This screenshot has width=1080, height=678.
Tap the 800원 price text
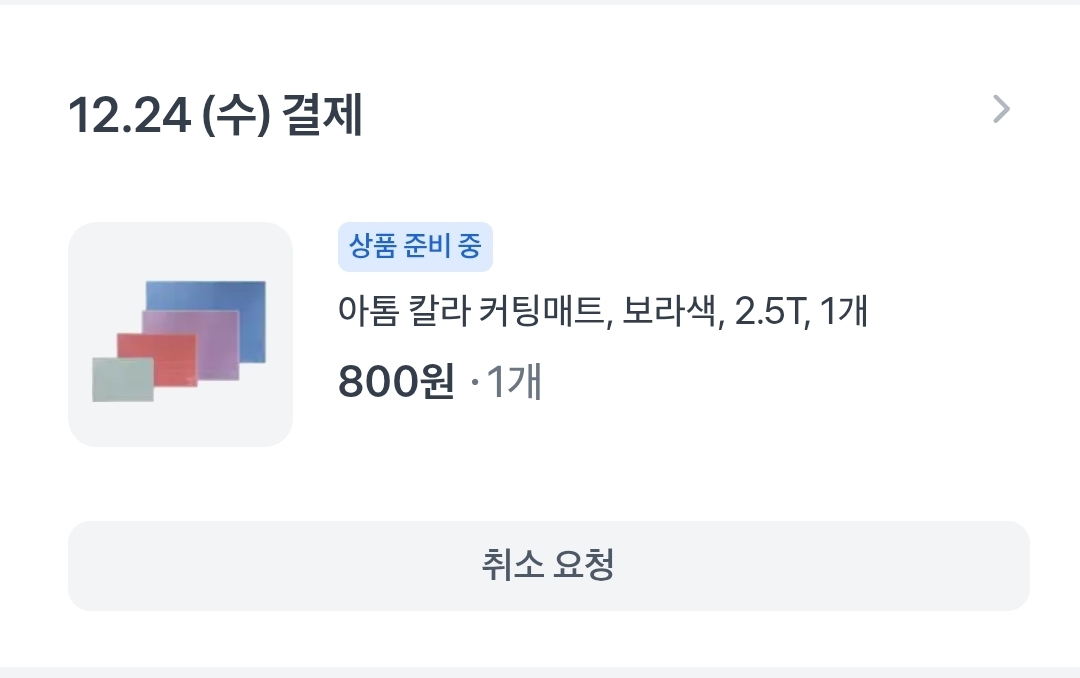[x=396, y=381]
